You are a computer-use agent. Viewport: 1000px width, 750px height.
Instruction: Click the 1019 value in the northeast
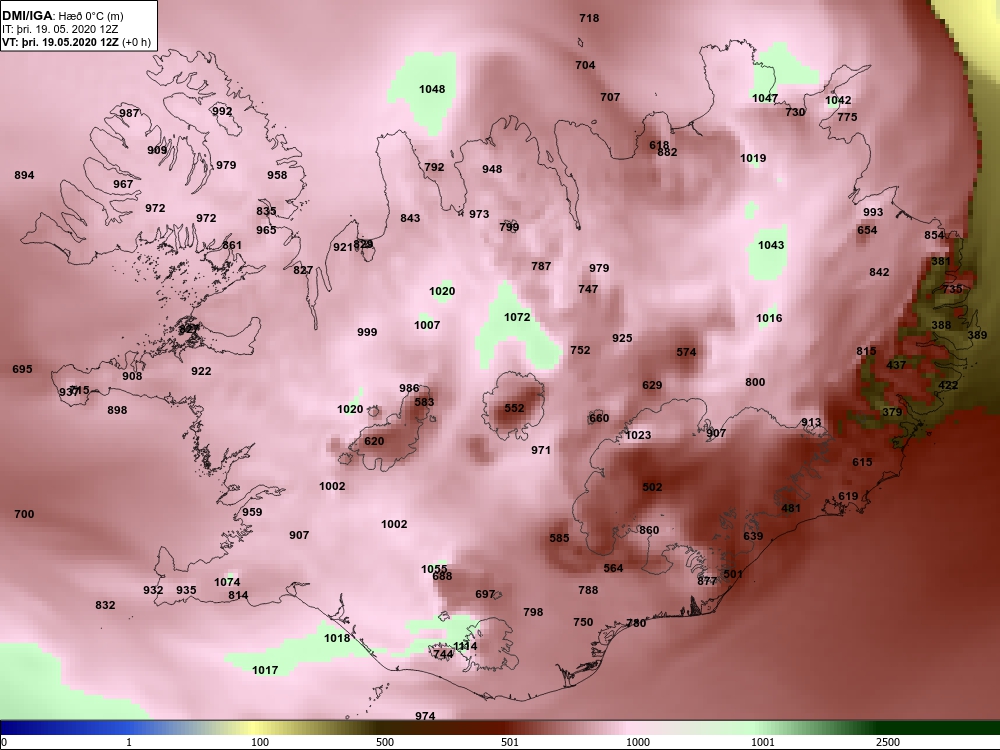coord(753,159)
